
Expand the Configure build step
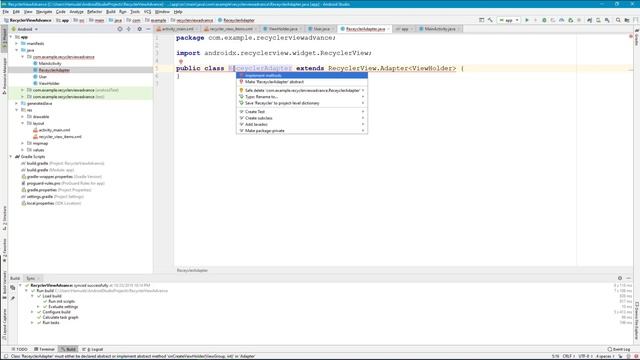(33, 312)
